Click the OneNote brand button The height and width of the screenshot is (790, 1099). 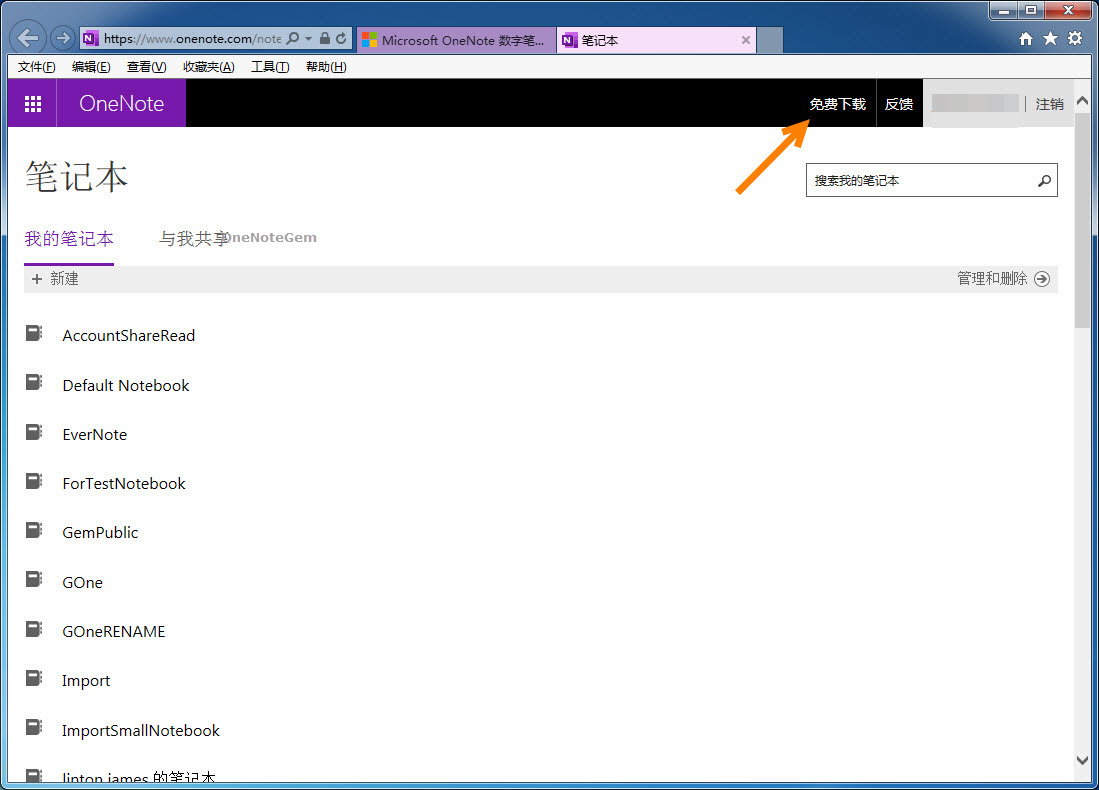point(121,103)
